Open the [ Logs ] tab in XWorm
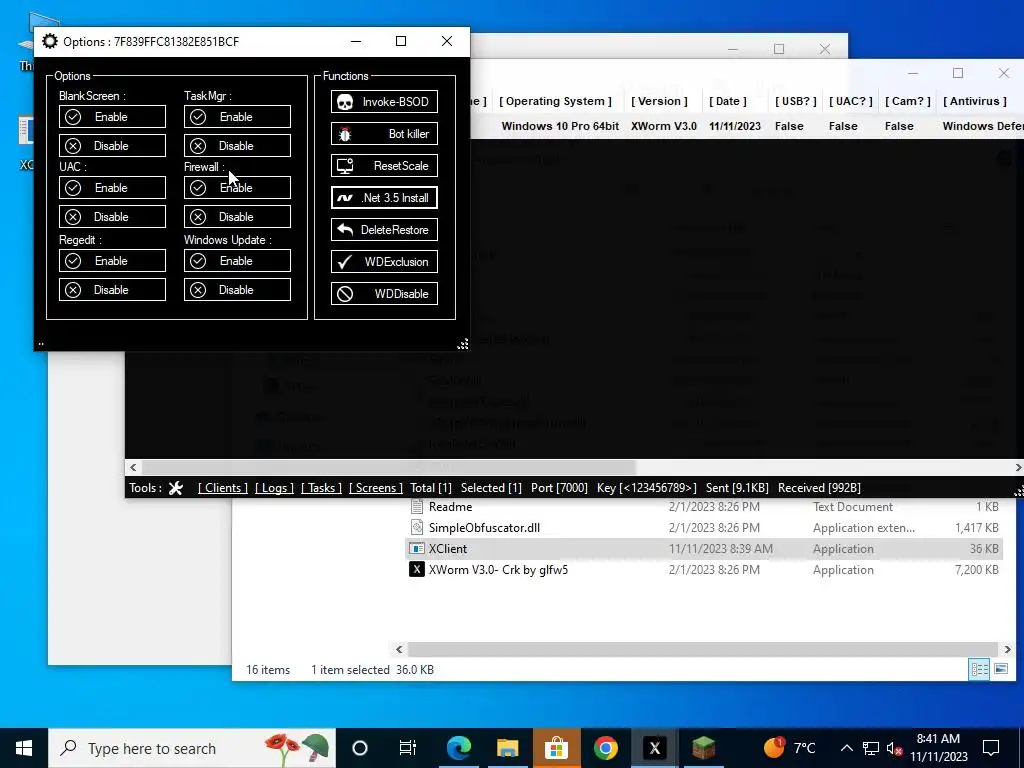The height and width of the screenshot is (768, 1024). coord(274,488)
